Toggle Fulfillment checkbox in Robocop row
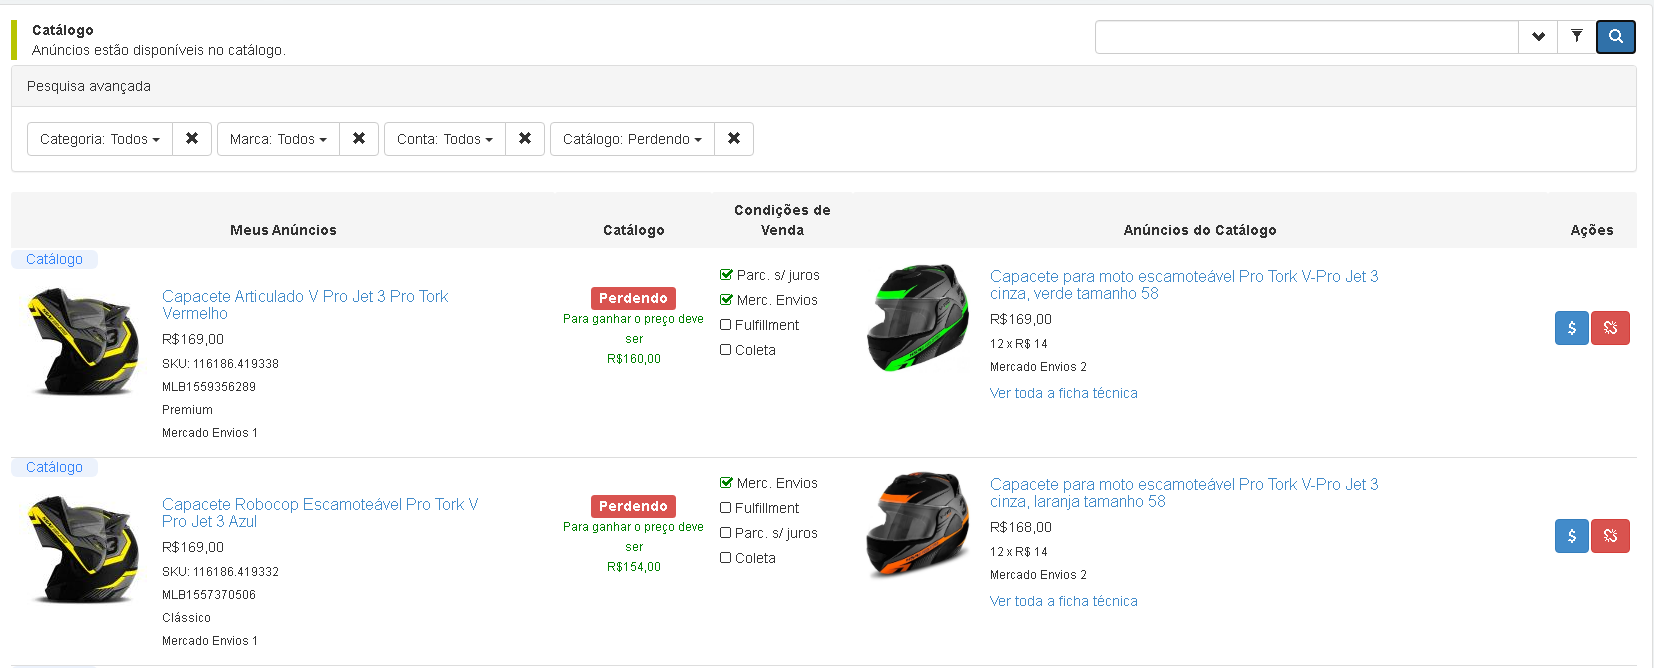 pos(726,508)
